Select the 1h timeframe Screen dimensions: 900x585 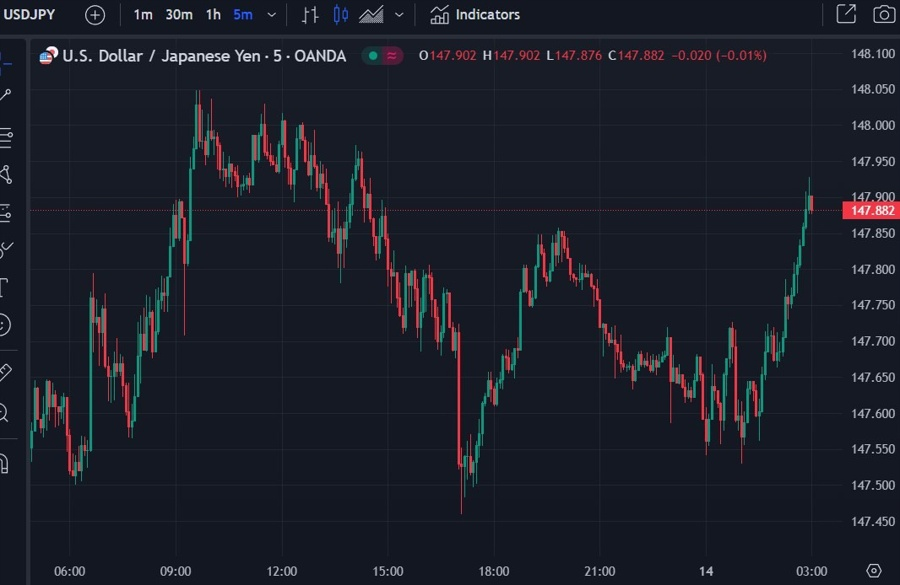coord(214,14)
